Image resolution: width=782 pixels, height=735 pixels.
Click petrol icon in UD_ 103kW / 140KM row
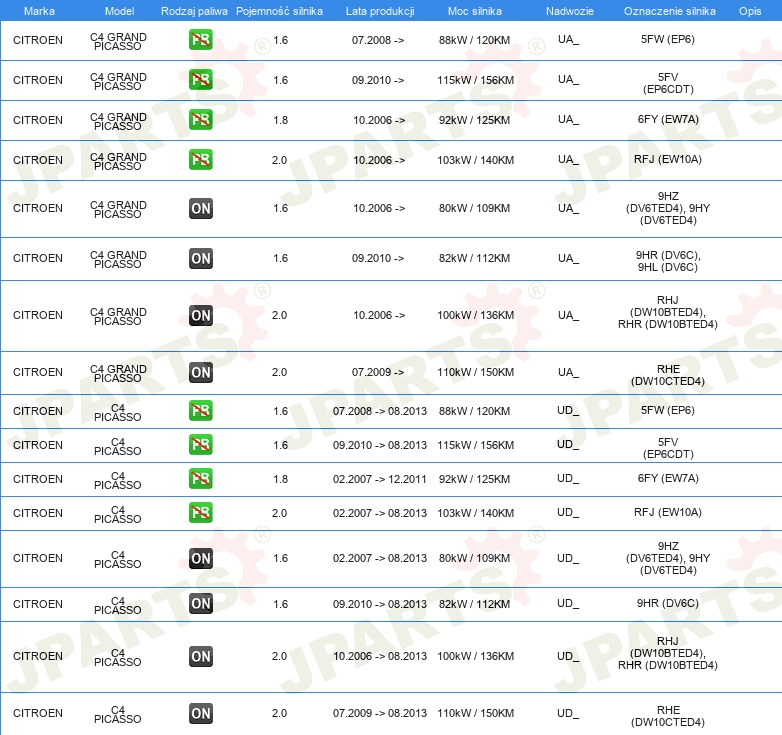tap(201, 513)
